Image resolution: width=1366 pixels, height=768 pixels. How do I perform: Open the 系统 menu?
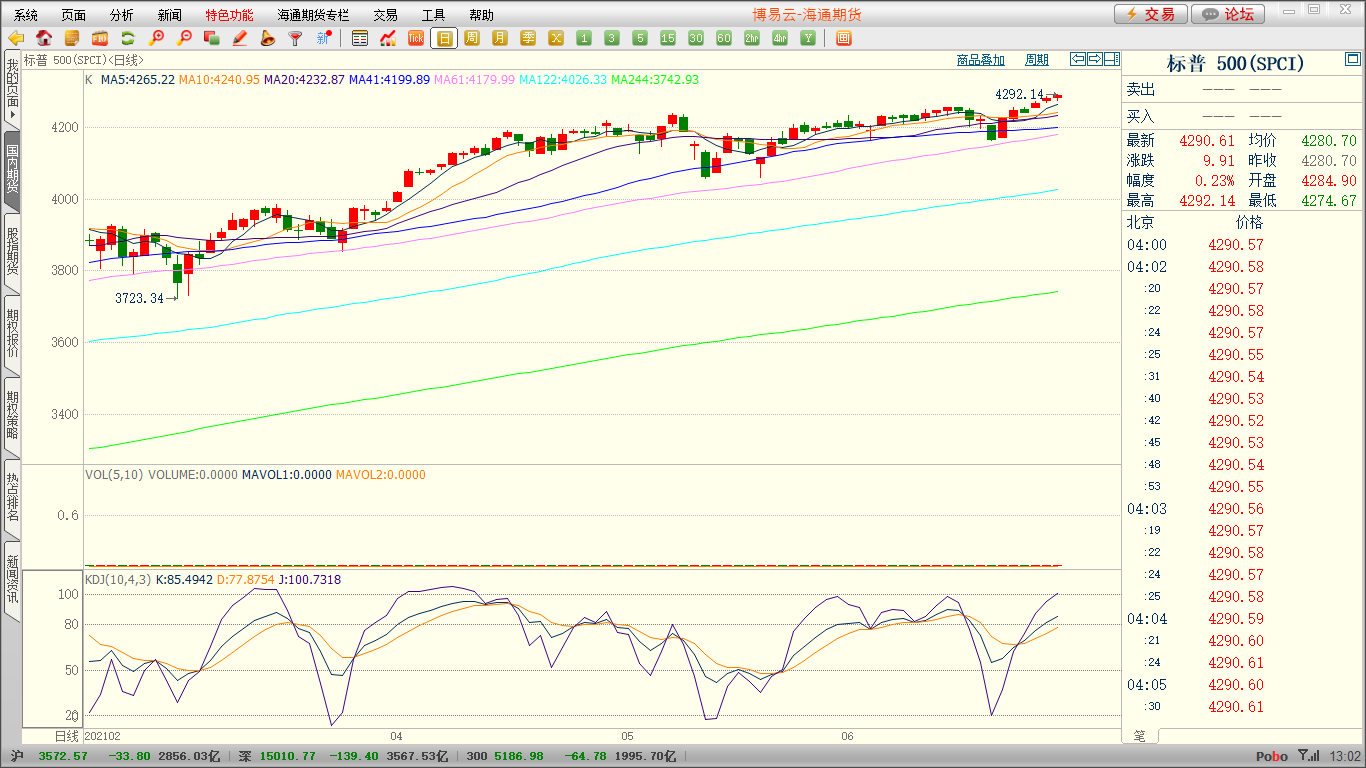click(x=26, y=15)
